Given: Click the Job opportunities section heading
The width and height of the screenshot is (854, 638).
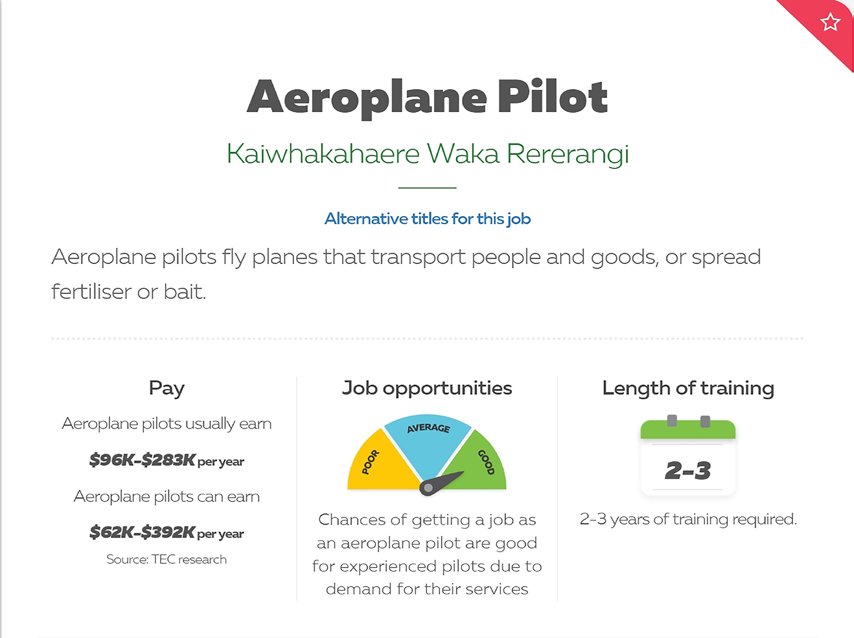Looking at the screenshot, I should [427, 388].
